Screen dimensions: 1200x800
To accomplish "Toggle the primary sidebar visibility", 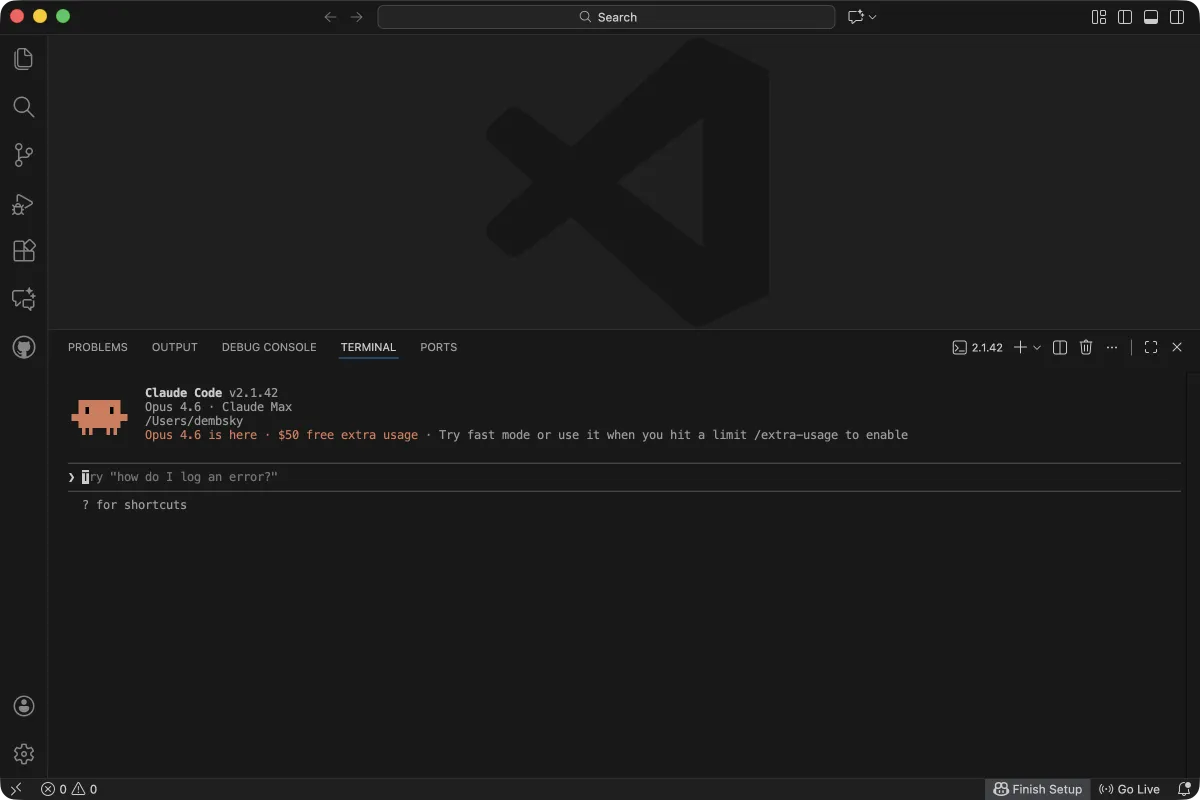I will (x=1125, y=17).
